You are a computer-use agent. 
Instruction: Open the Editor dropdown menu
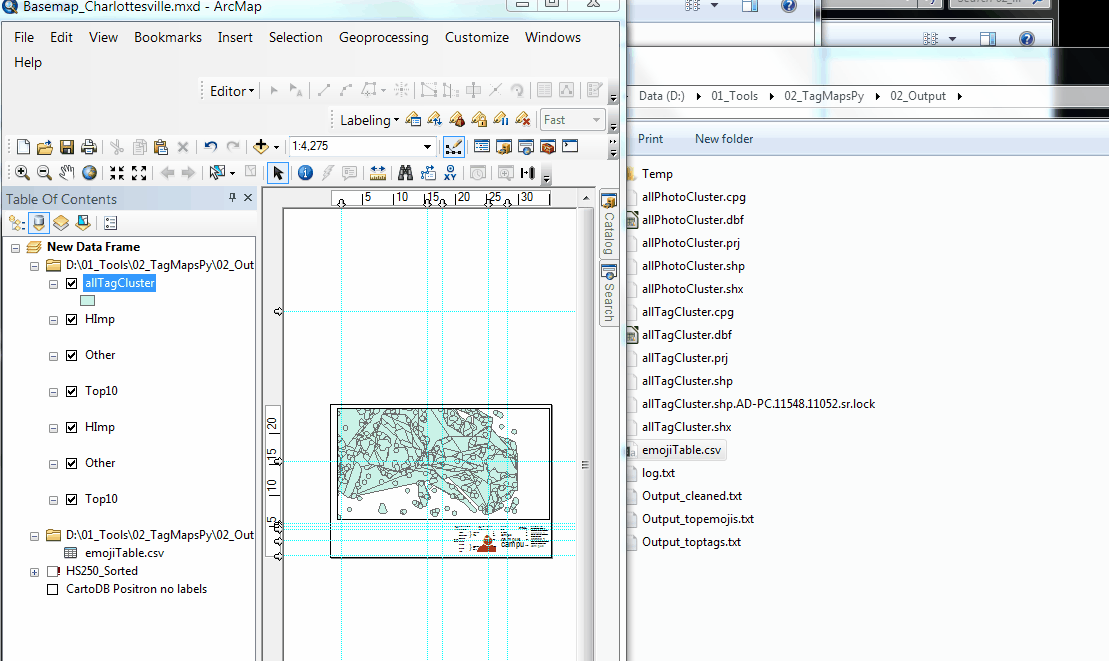[252, 90]
